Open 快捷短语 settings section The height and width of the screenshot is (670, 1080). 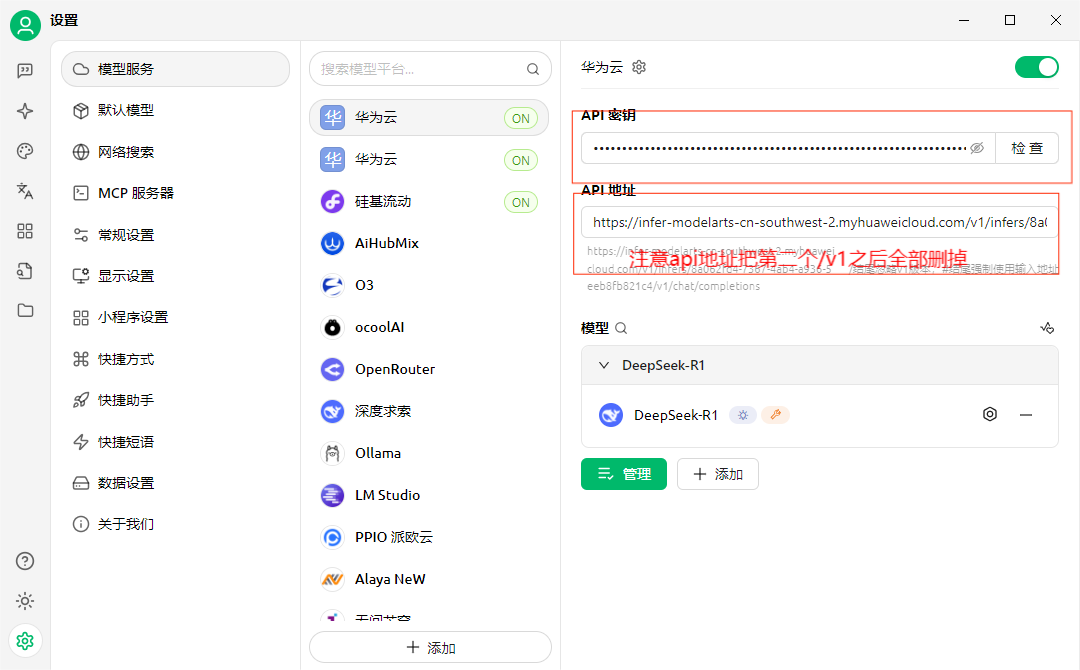tap(176, 441)
